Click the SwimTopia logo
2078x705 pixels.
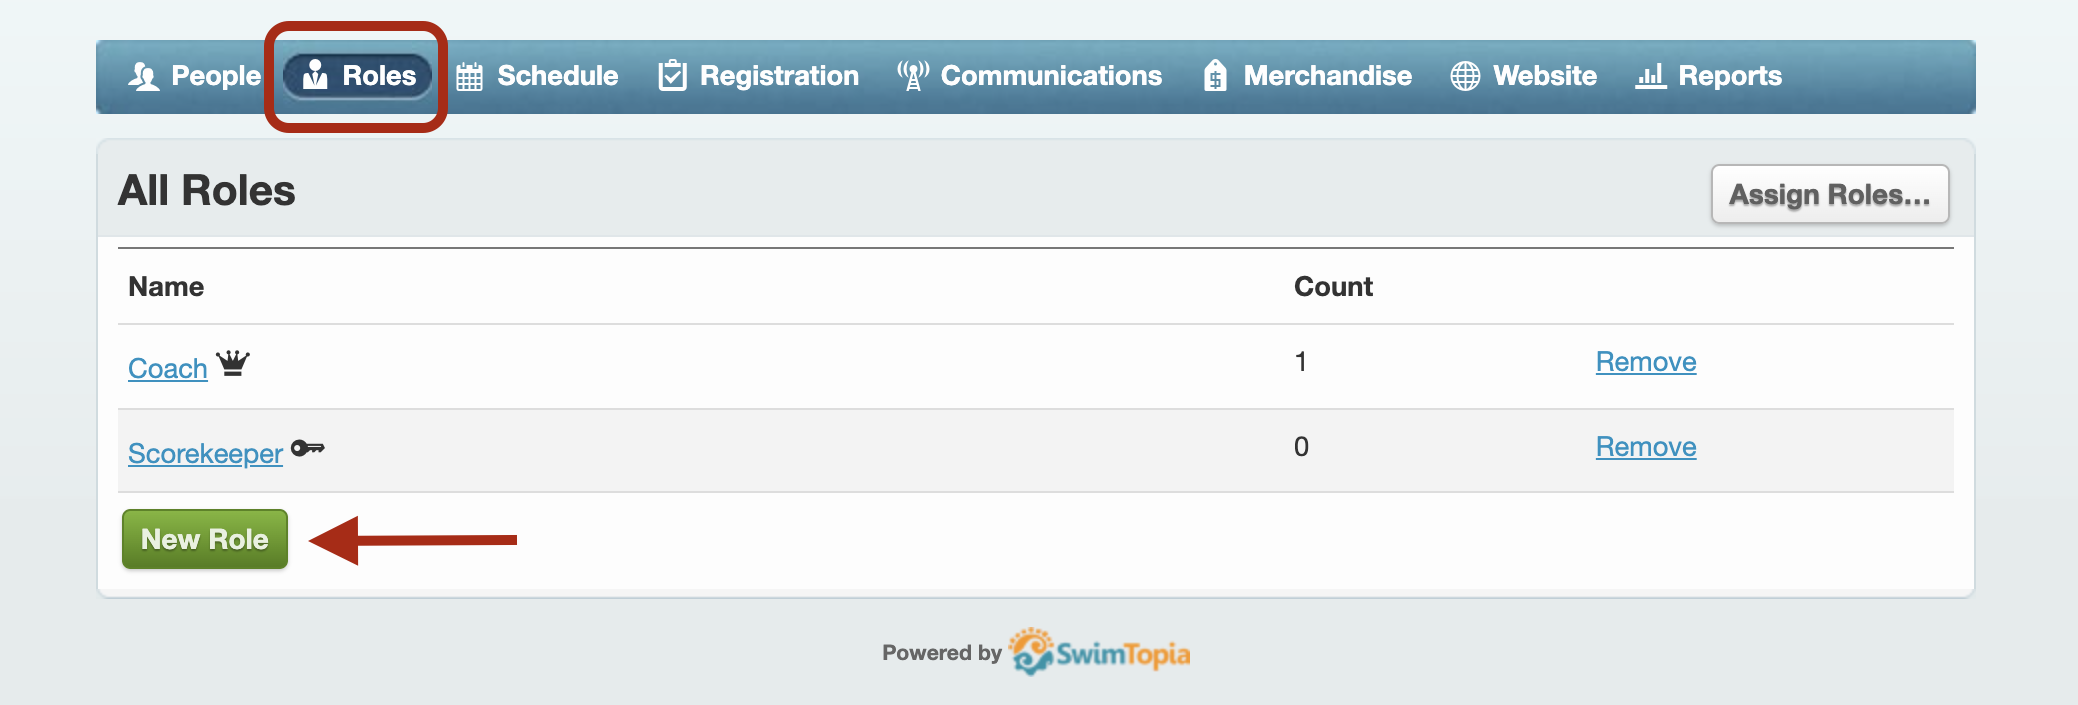click(x=1099, y=652)
